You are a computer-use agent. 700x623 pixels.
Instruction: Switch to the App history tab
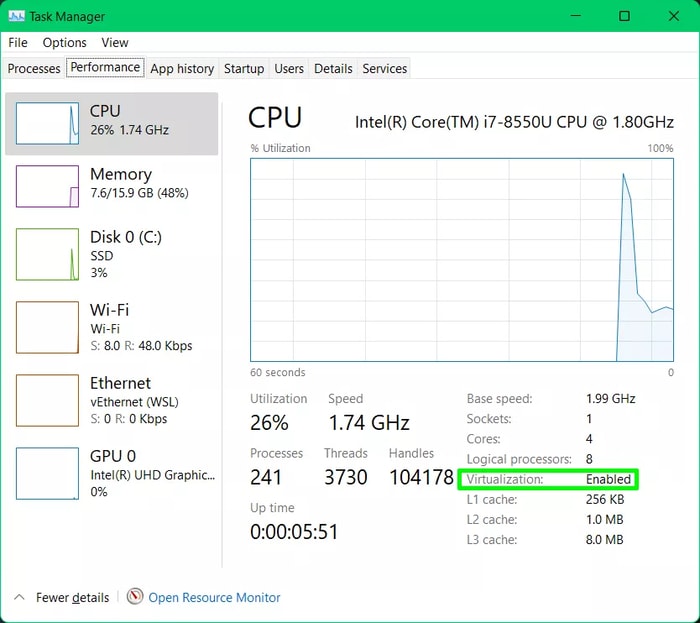tap(182, 69)
